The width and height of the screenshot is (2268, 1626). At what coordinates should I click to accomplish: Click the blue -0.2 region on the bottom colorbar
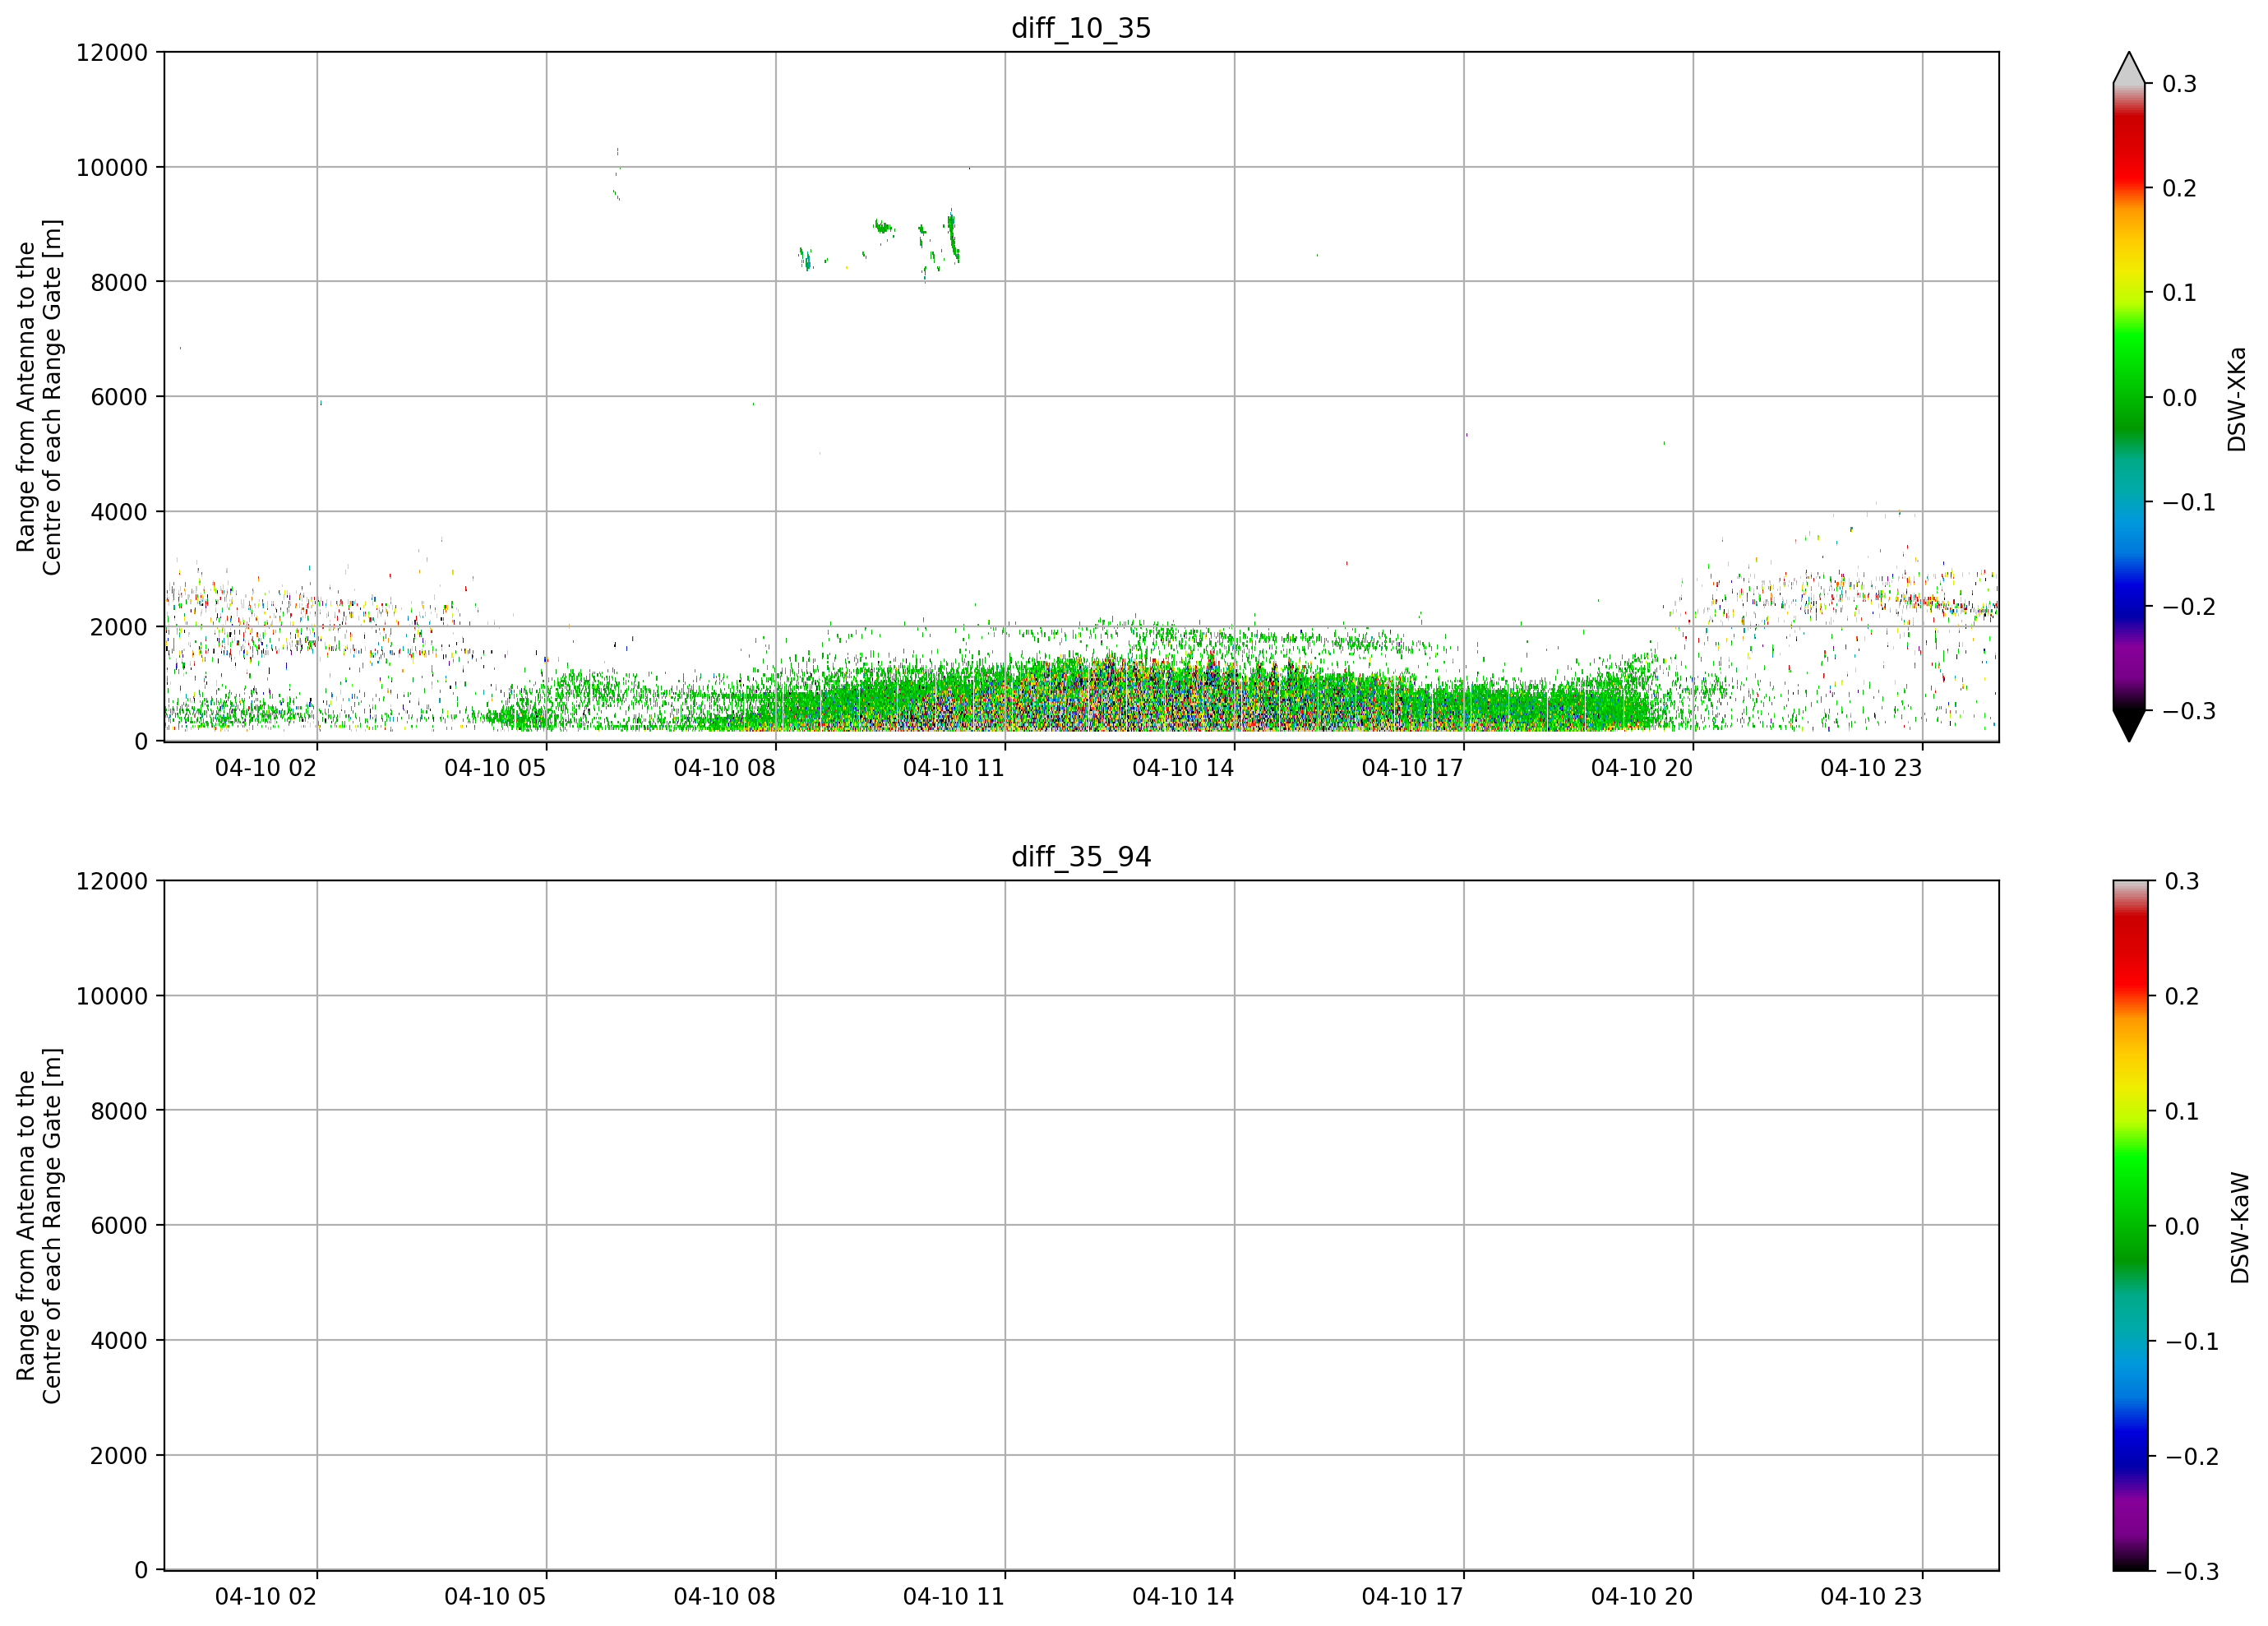click(x=2129, y=1456)
